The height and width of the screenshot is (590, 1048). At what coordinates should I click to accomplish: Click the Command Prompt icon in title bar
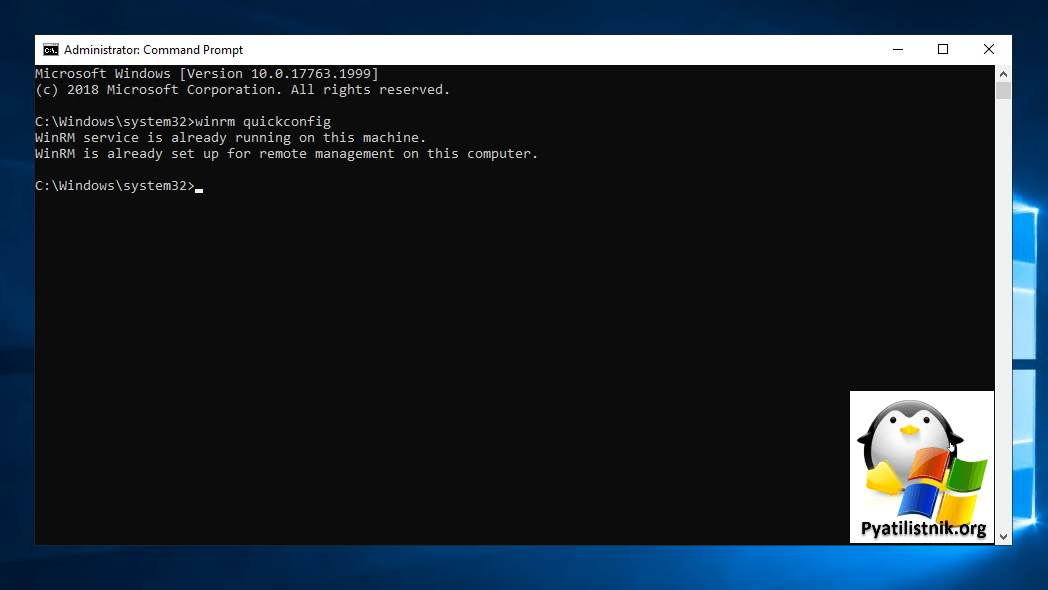[50, 50]
